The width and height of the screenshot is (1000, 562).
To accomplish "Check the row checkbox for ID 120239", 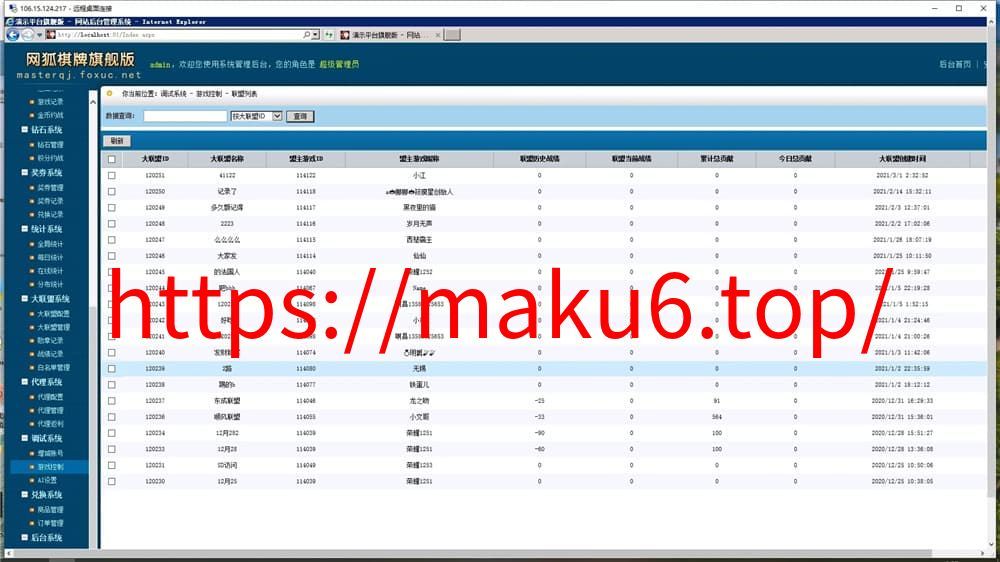I will click(x=112, y=369).
